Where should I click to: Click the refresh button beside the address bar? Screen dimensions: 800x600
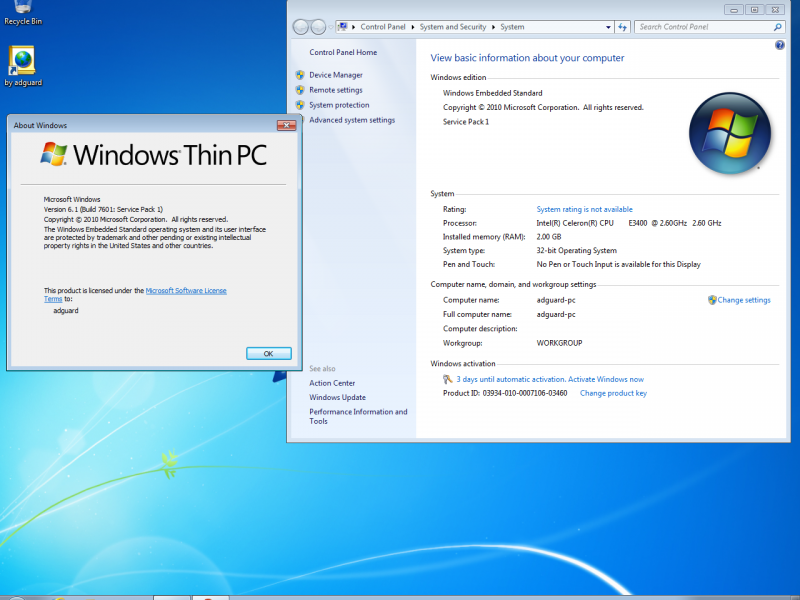(x=622, y=27)
